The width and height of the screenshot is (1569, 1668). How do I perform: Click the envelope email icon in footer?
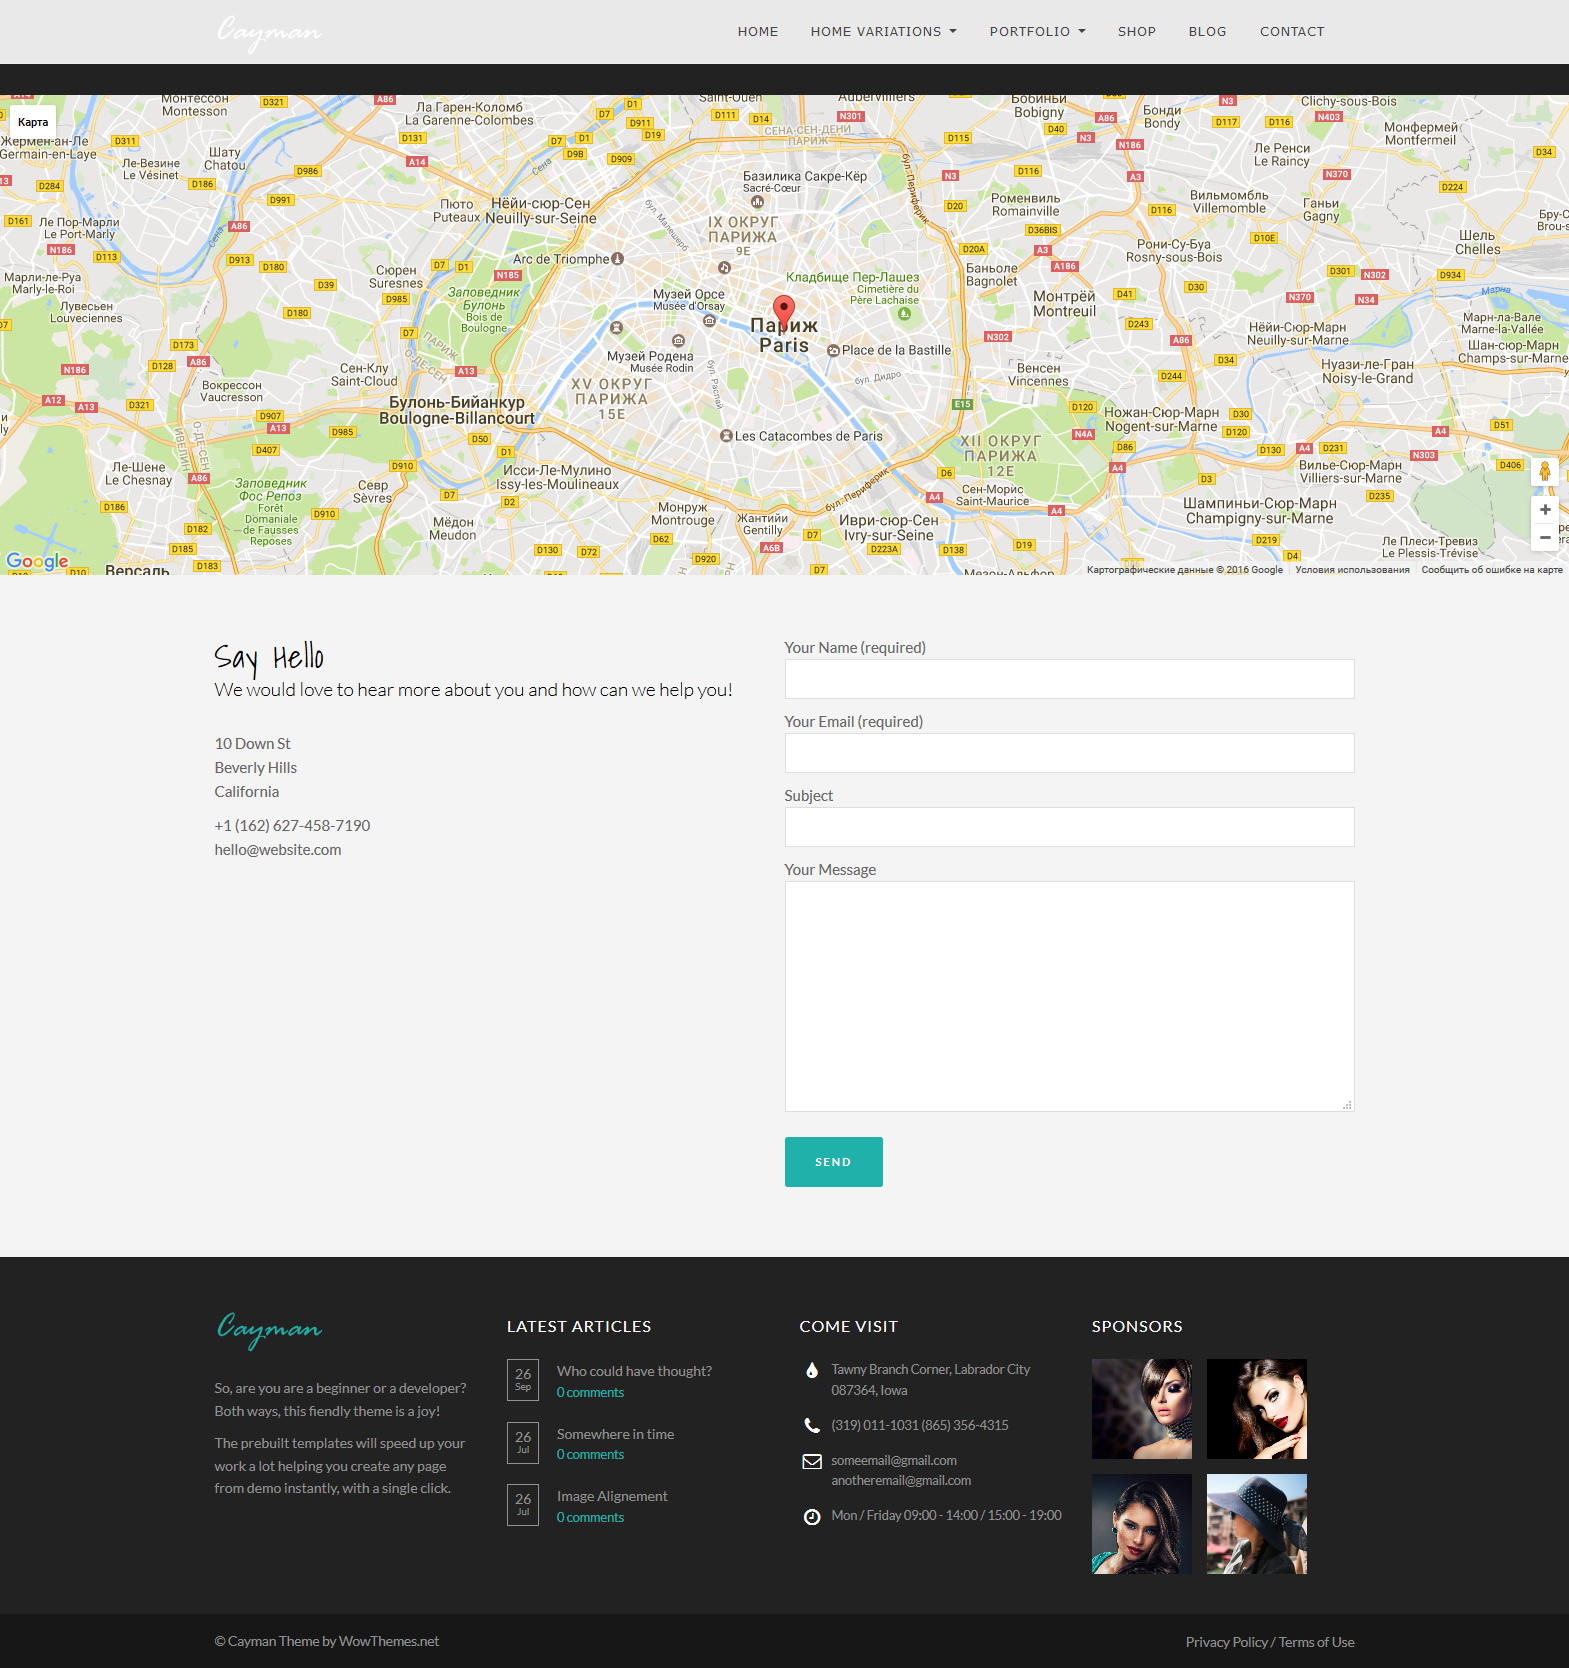[x=812, y=1462]
